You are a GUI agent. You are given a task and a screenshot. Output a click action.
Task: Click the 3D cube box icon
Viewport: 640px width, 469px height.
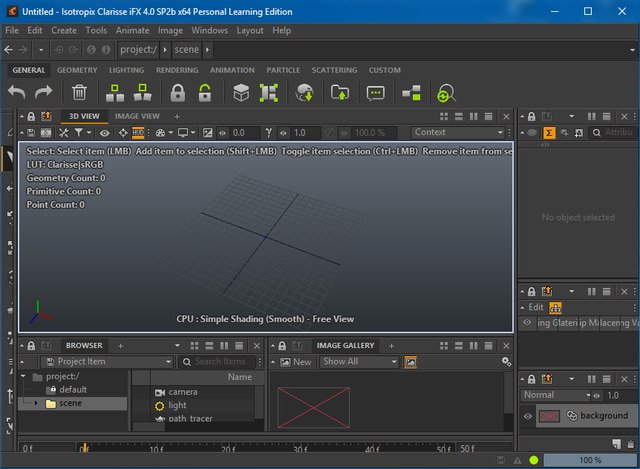241,93
